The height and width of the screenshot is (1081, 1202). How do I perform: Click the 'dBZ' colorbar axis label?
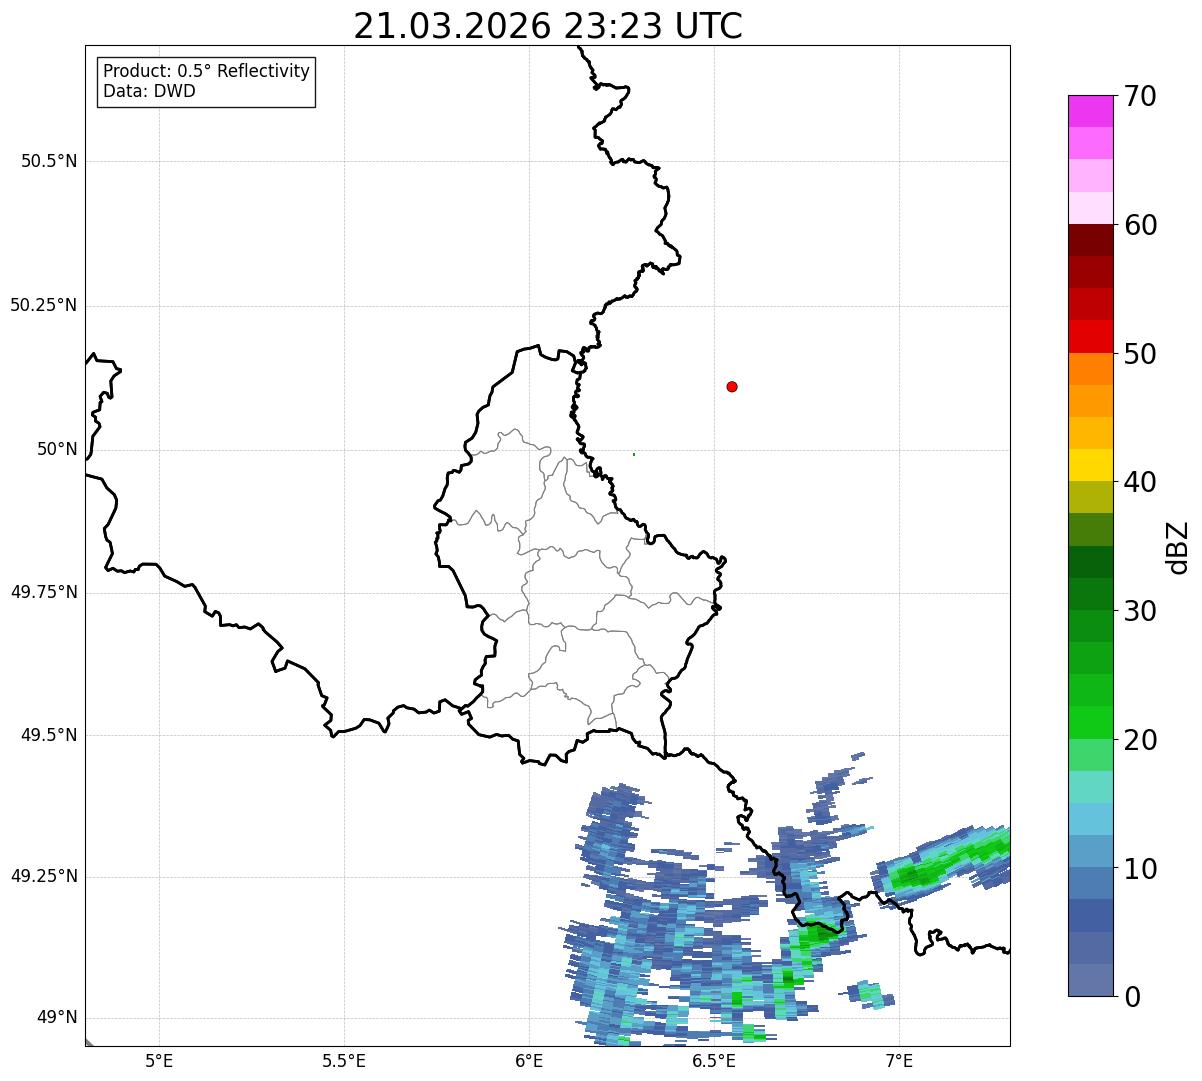pyautogui.click(x=1178, y=547)
